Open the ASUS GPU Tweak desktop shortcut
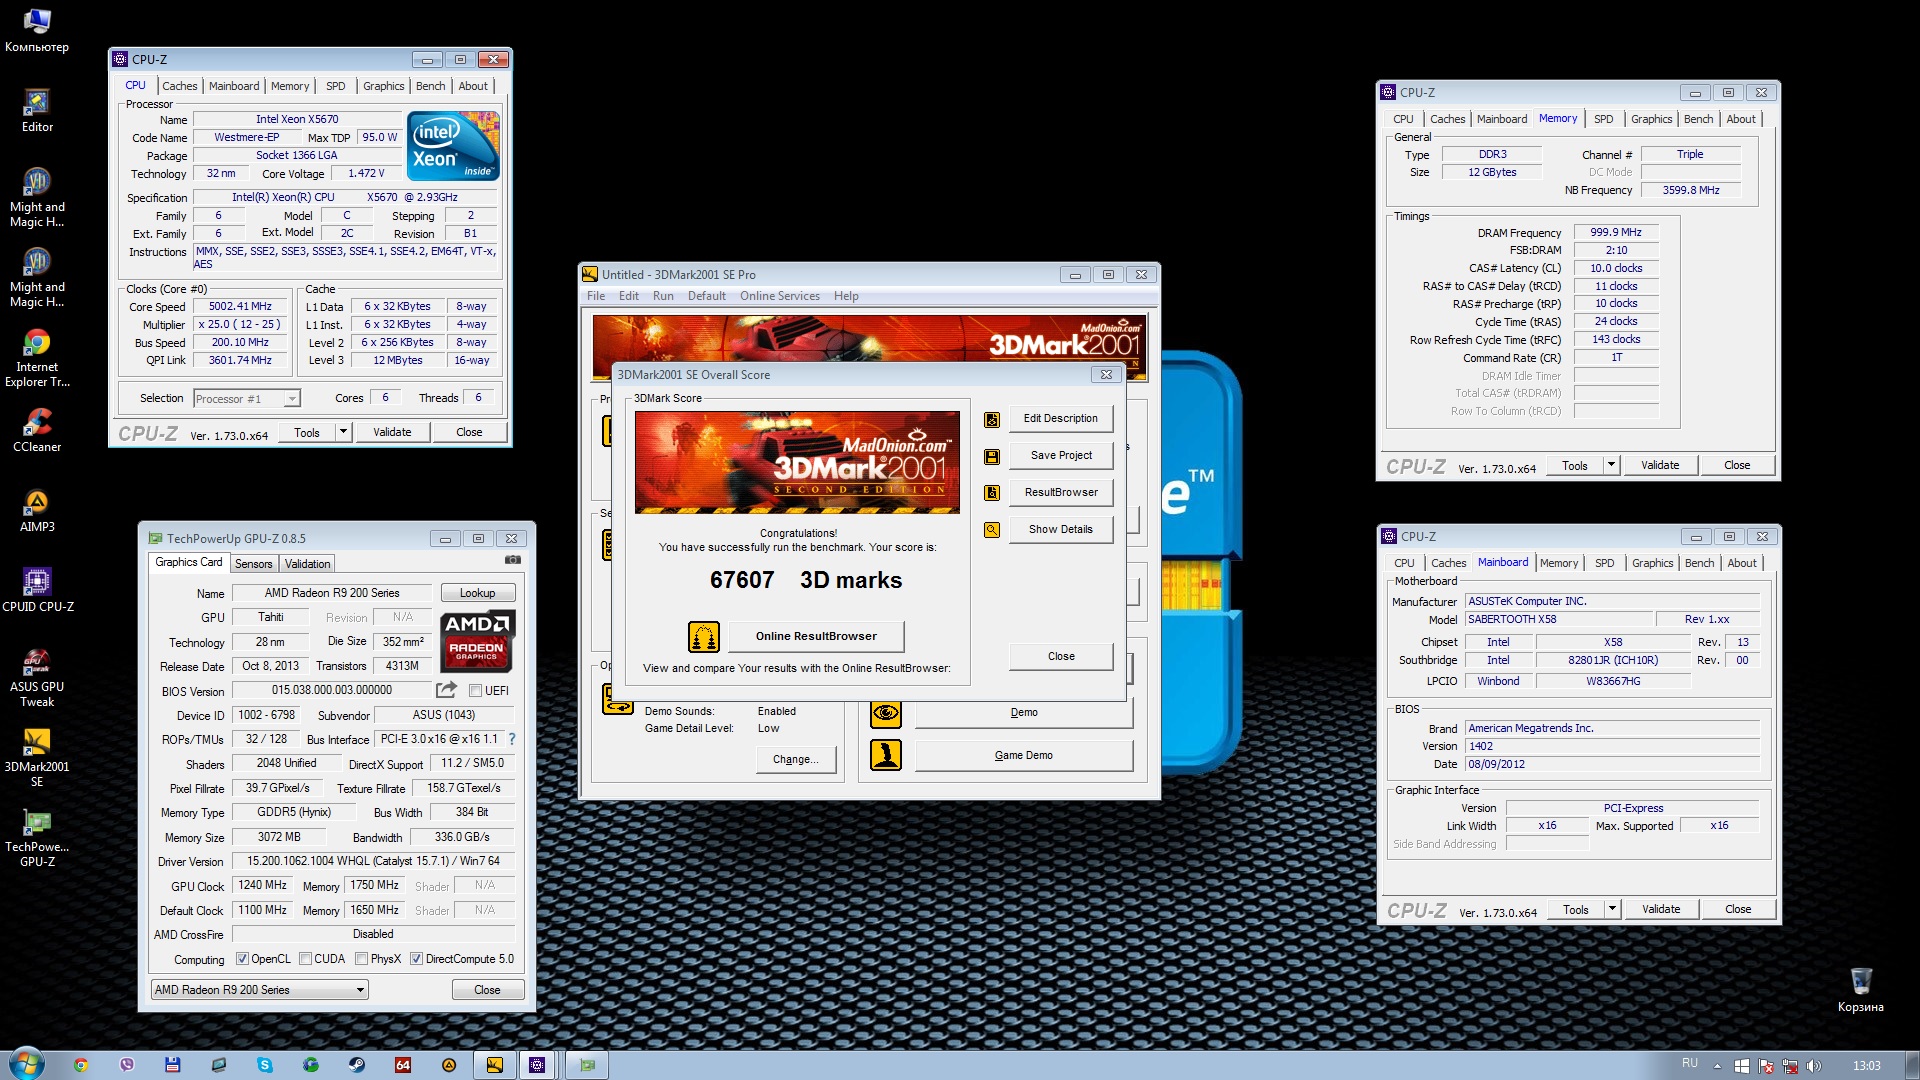The height and width of the screenshot is (1080, 1920). (37, 677)
